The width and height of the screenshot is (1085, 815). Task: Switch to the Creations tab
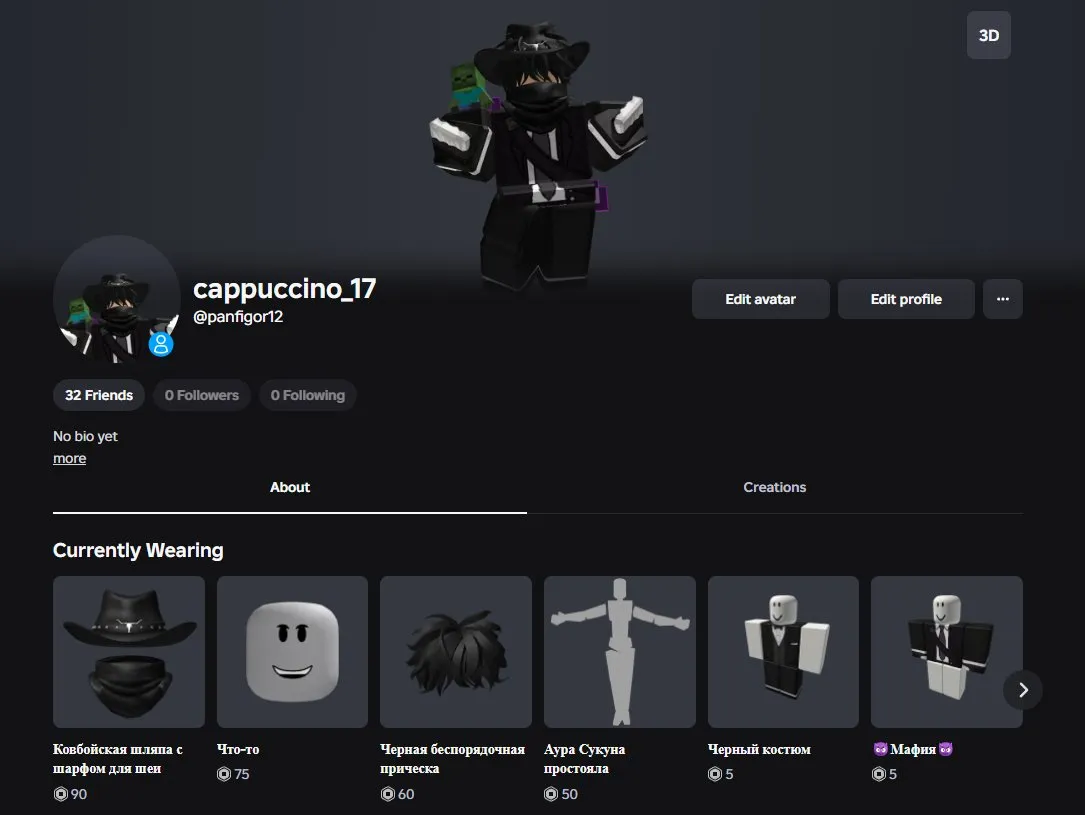pyautogui.click(x=774, y=487)
